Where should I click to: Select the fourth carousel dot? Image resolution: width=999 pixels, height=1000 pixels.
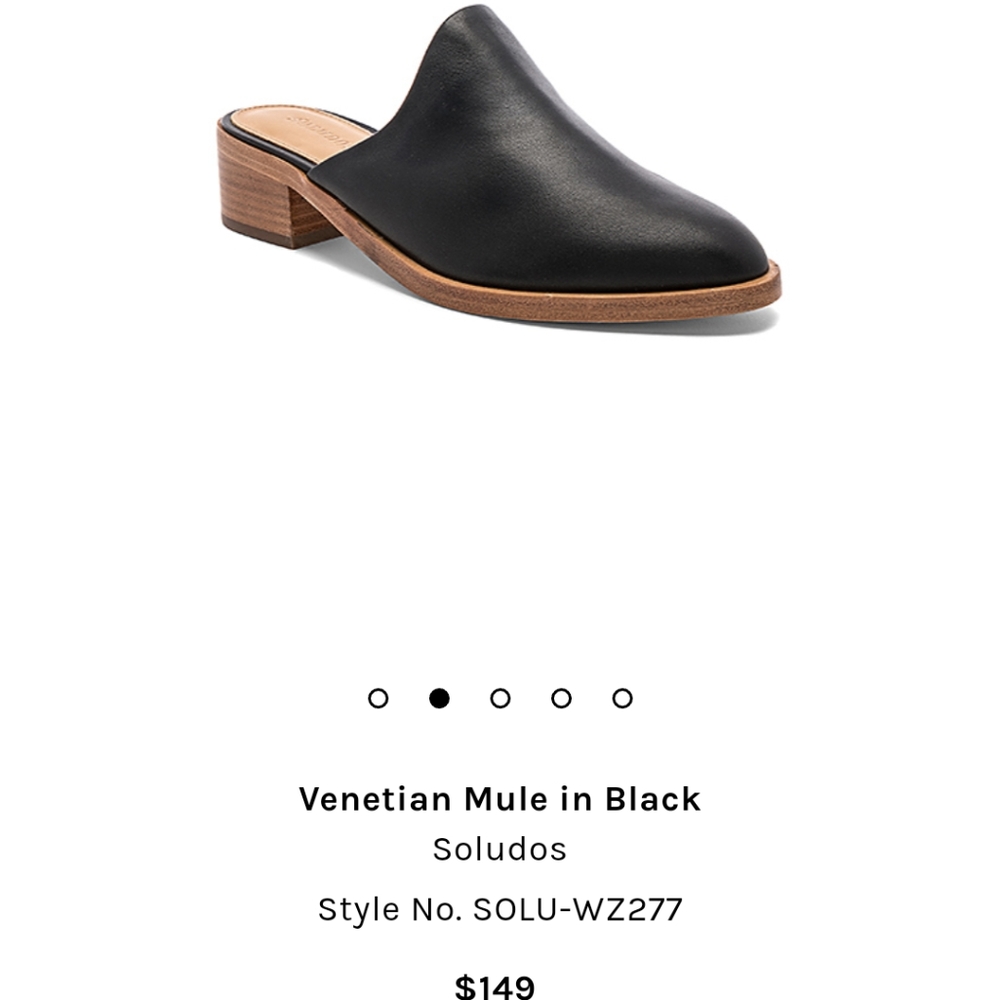pyautogui.click(x=561, y=697)
